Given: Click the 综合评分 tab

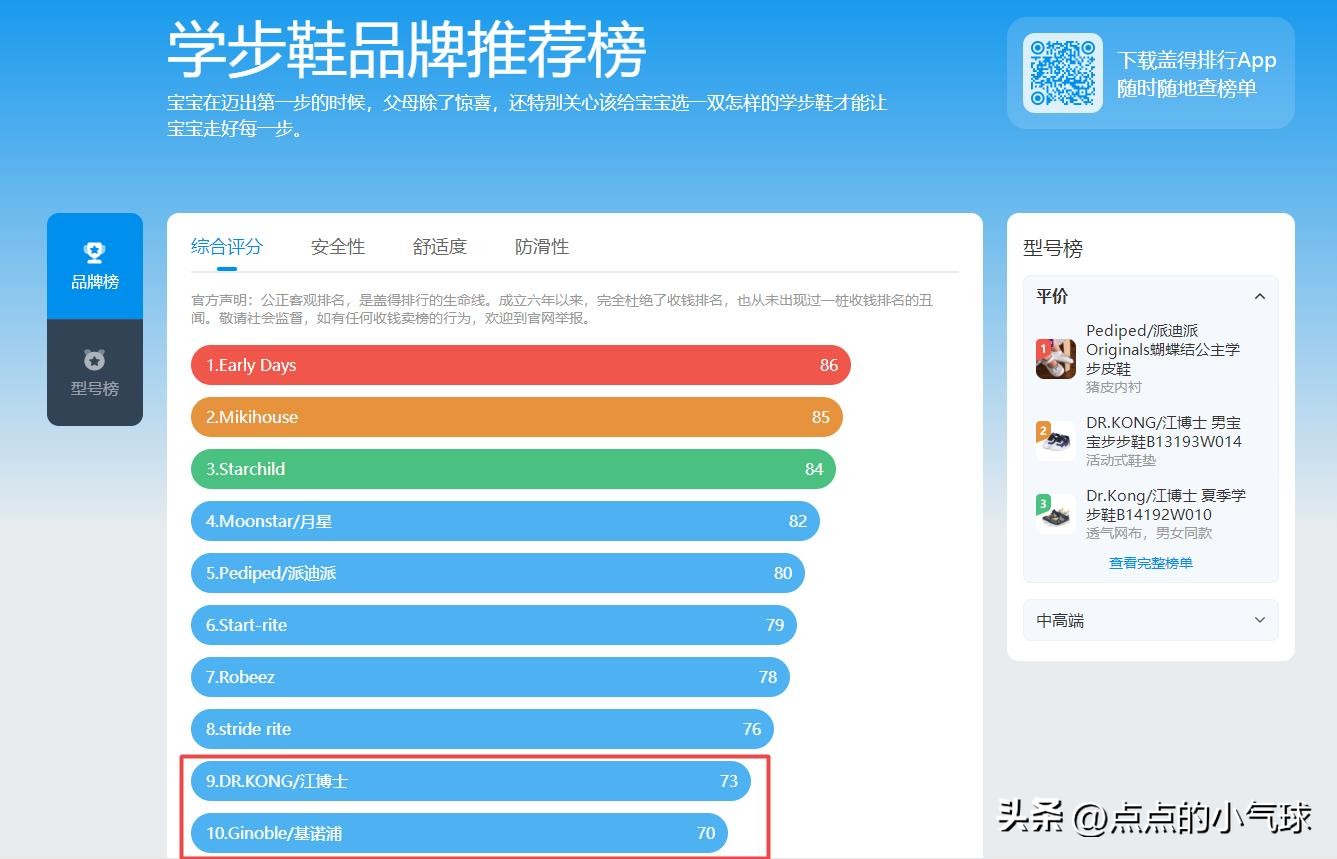Looking at the screenshot, I should 226,246.
